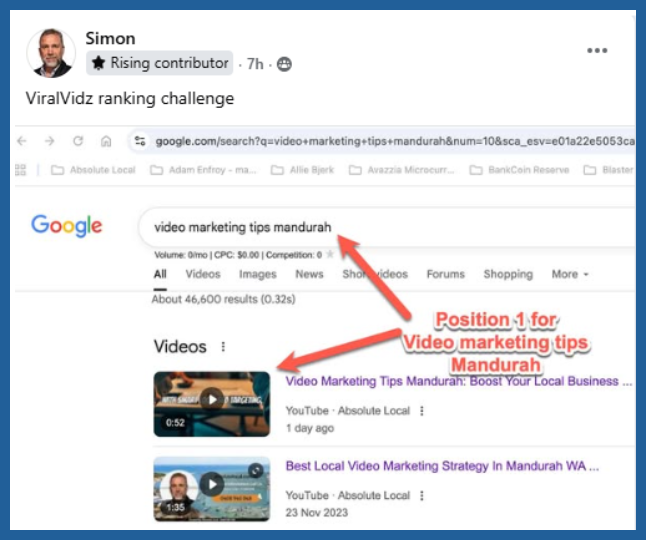Expand the More search filter dropdown

tap(570, 274)
